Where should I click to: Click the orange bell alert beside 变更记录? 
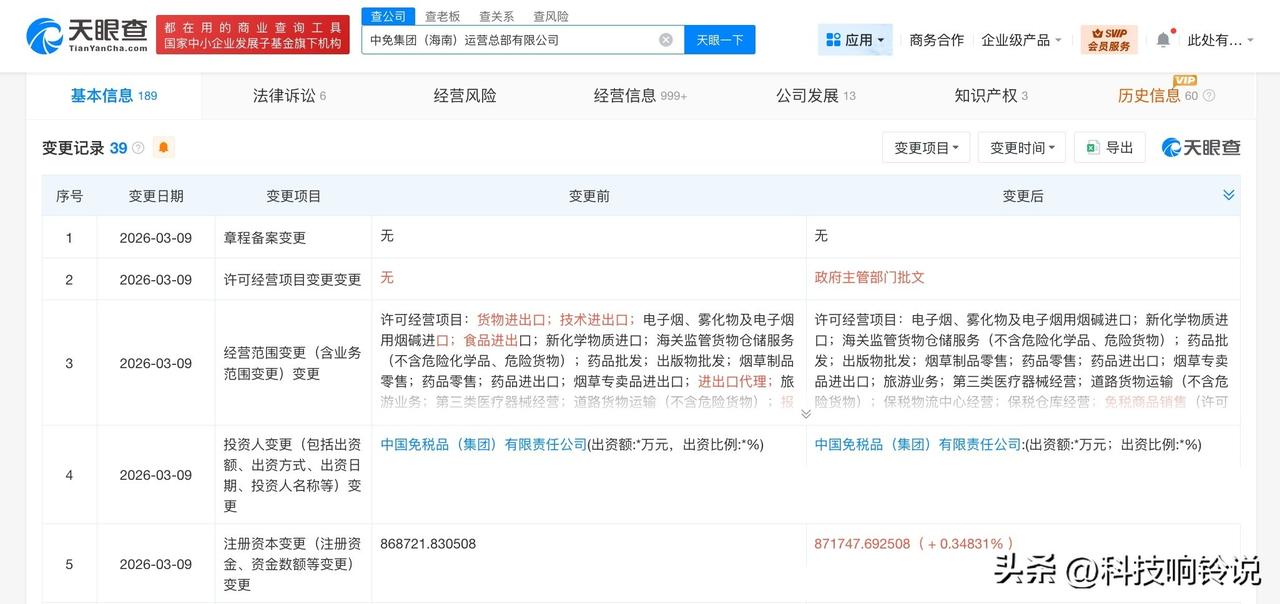tap(164, 148)
